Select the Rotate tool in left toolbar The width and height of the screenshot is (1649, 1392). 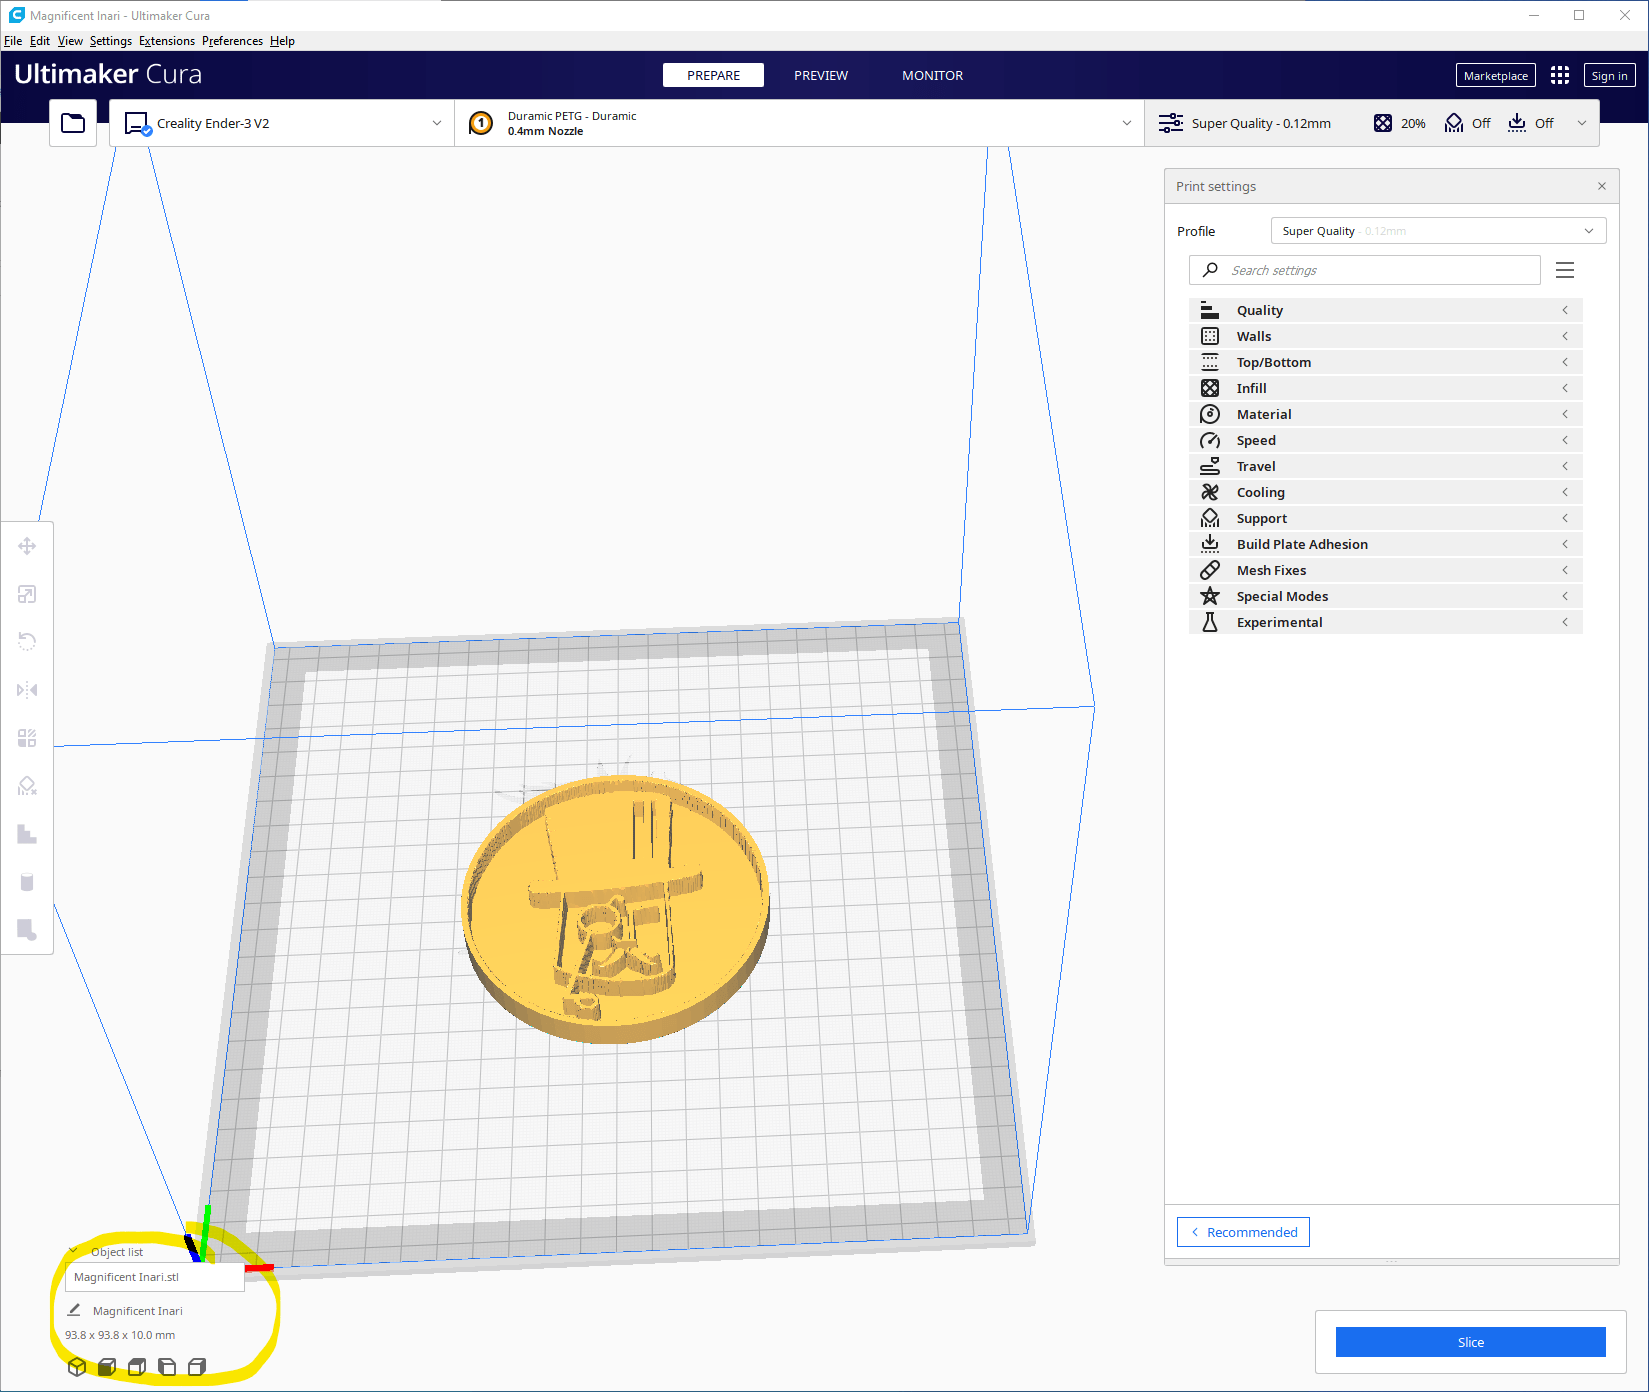point(27,641)
